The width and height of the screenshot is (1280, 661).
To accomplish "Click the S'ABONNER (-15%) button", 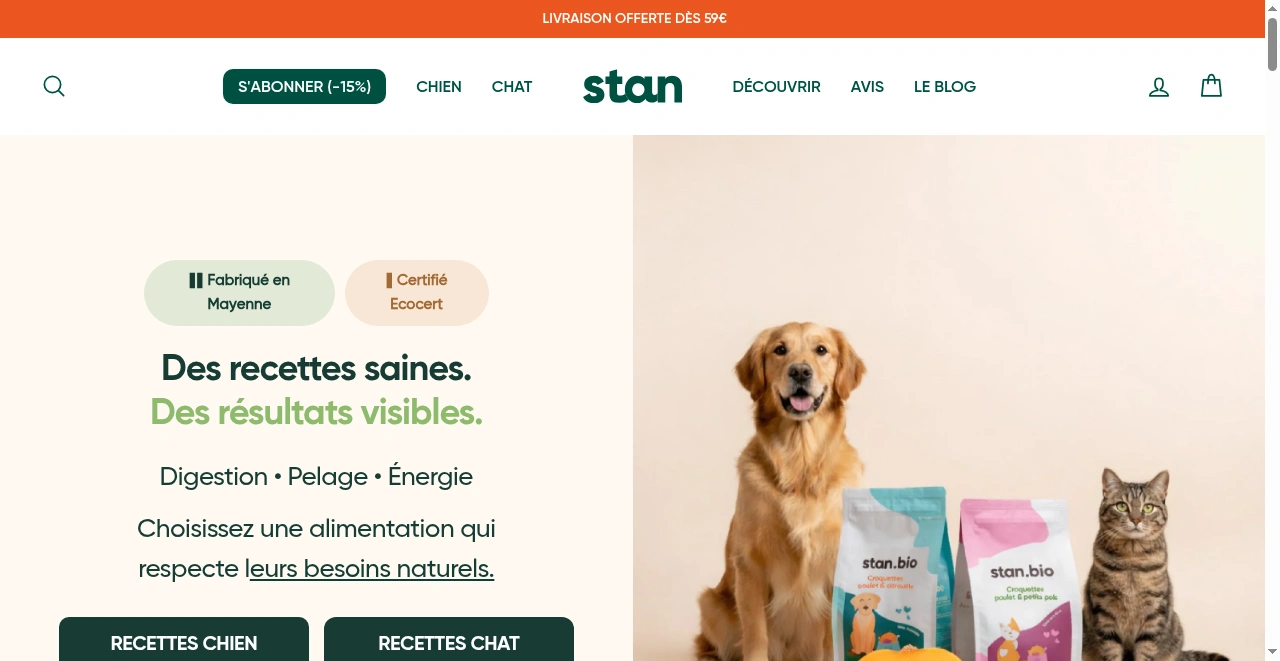I will [x=304, y=87].
